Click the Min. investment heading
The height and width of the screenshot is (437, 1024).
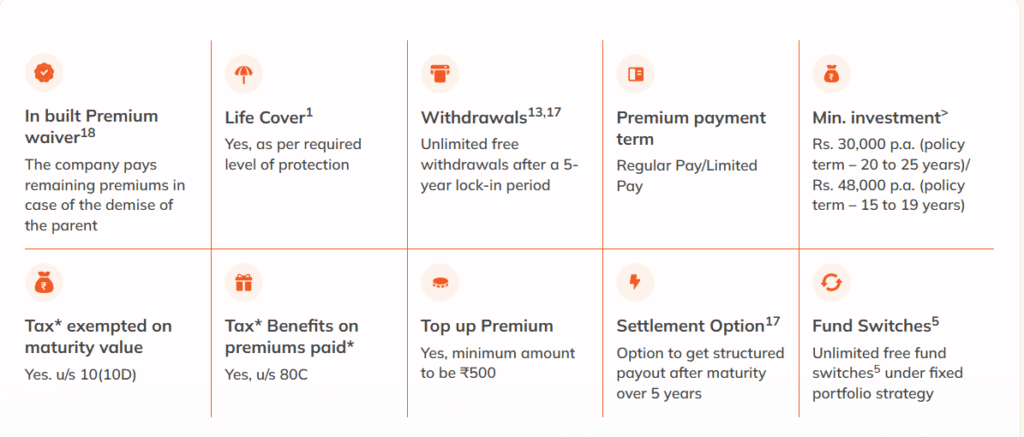(x=880, y=117)
